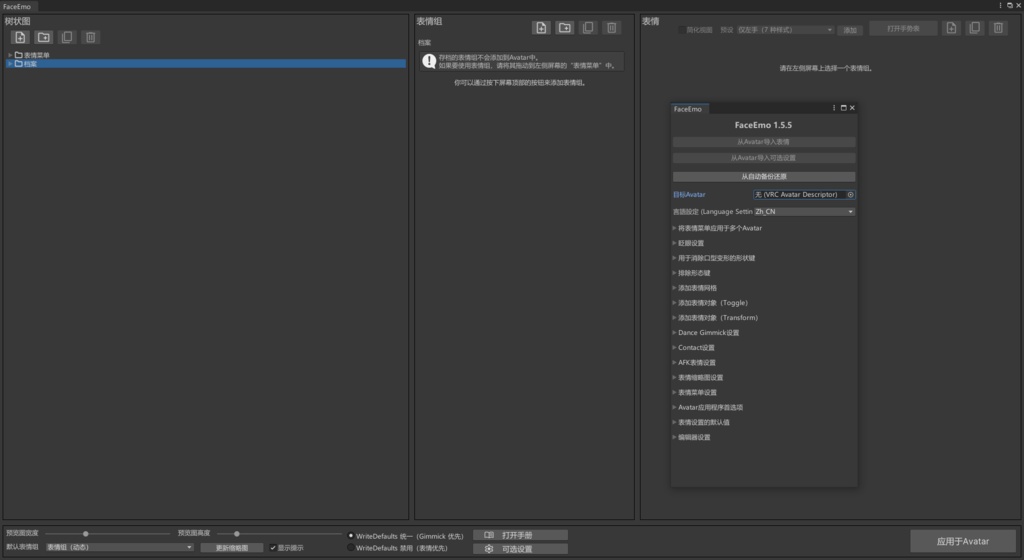Expand Avatar应用程序首选项 section
The image size is (1024, 560).
pos(674,407)
